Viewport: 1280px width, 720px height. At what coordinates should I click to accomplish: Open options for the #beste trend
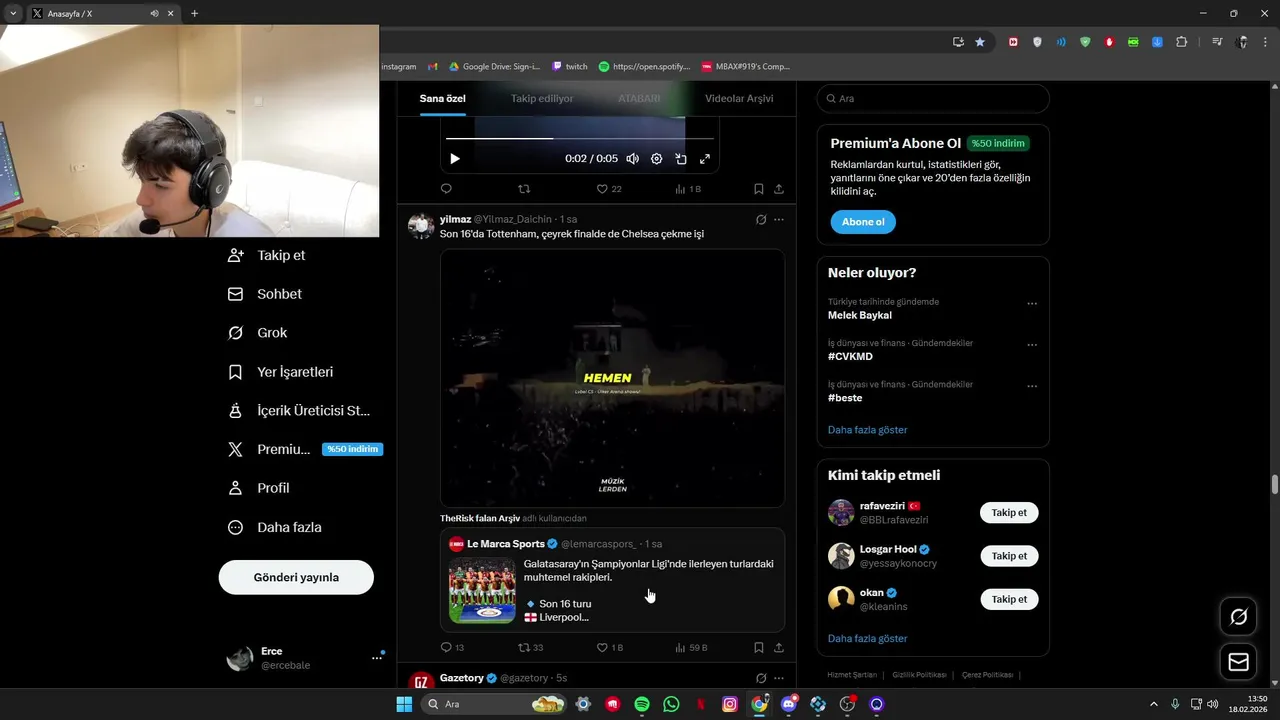click(1032, 386)
